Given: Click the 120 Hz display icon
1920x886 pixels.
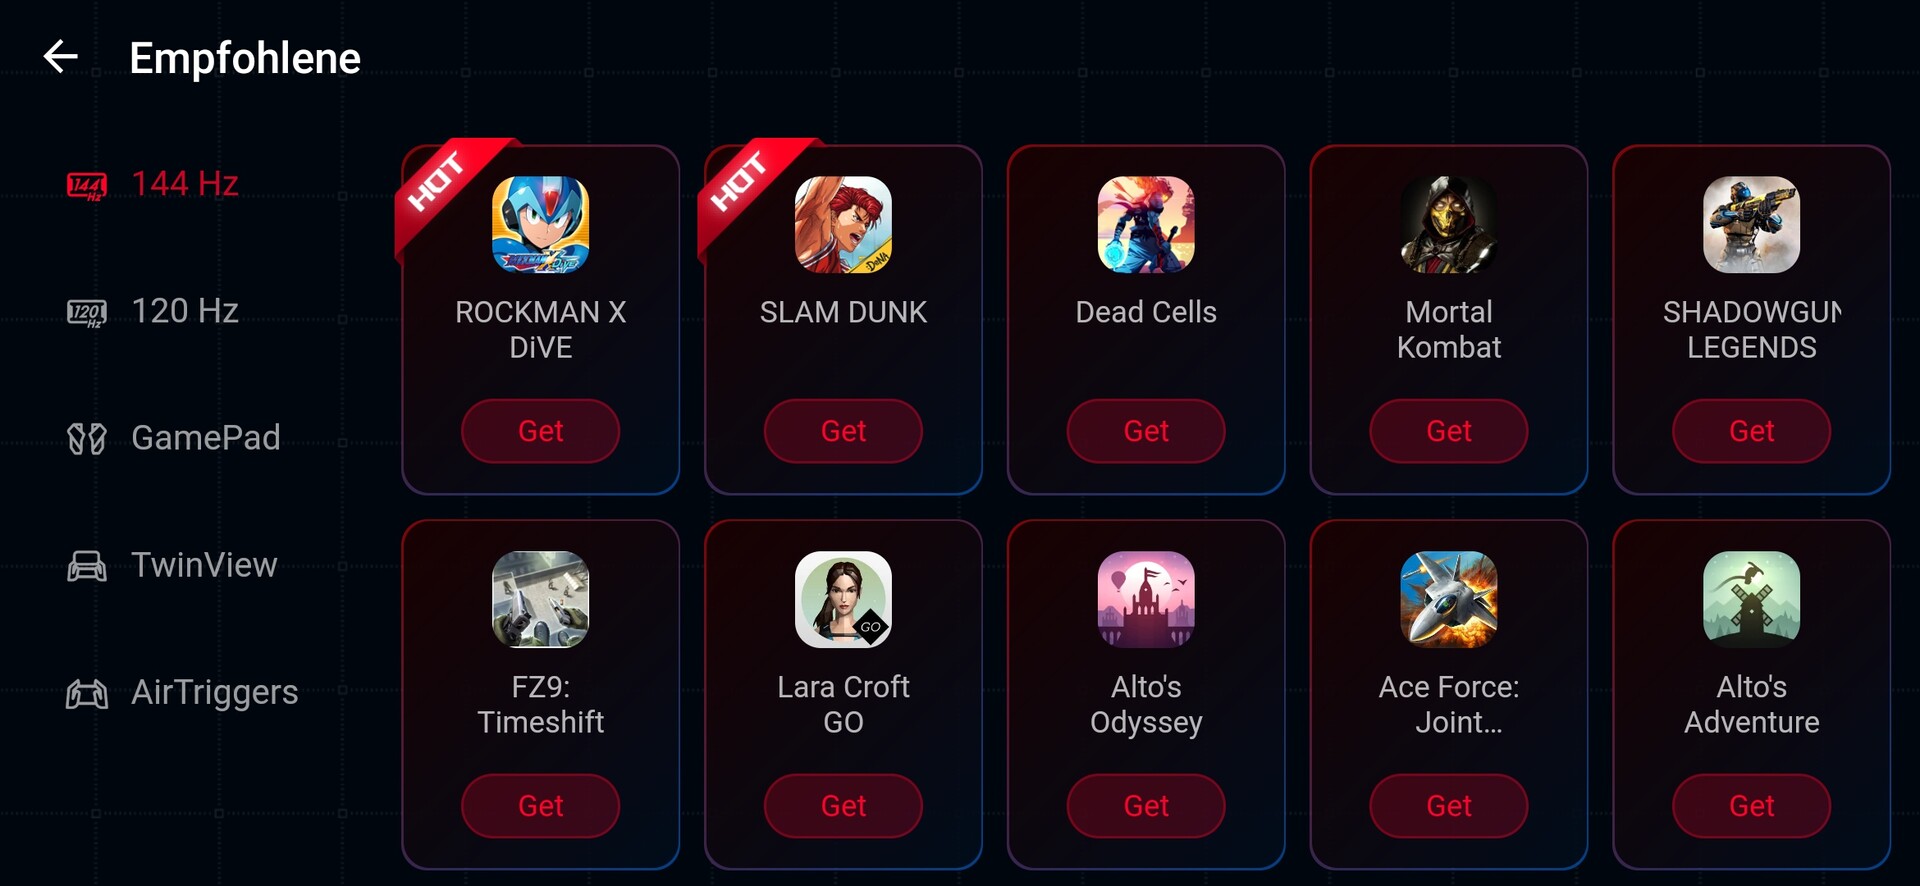Looking at the screenshot, I should point(87,313).
